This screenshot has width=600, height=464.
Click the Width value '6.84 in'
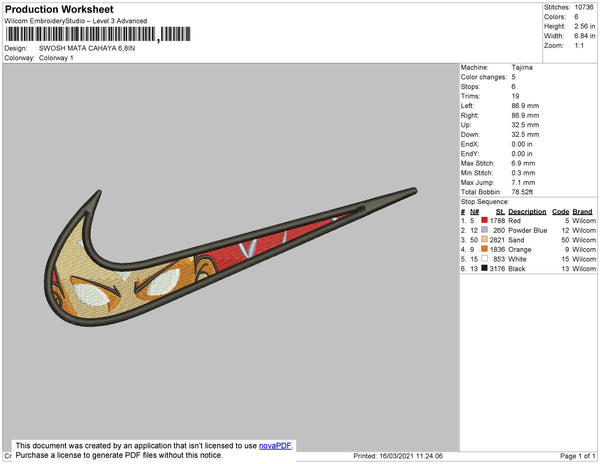click(x=584, y=36)
